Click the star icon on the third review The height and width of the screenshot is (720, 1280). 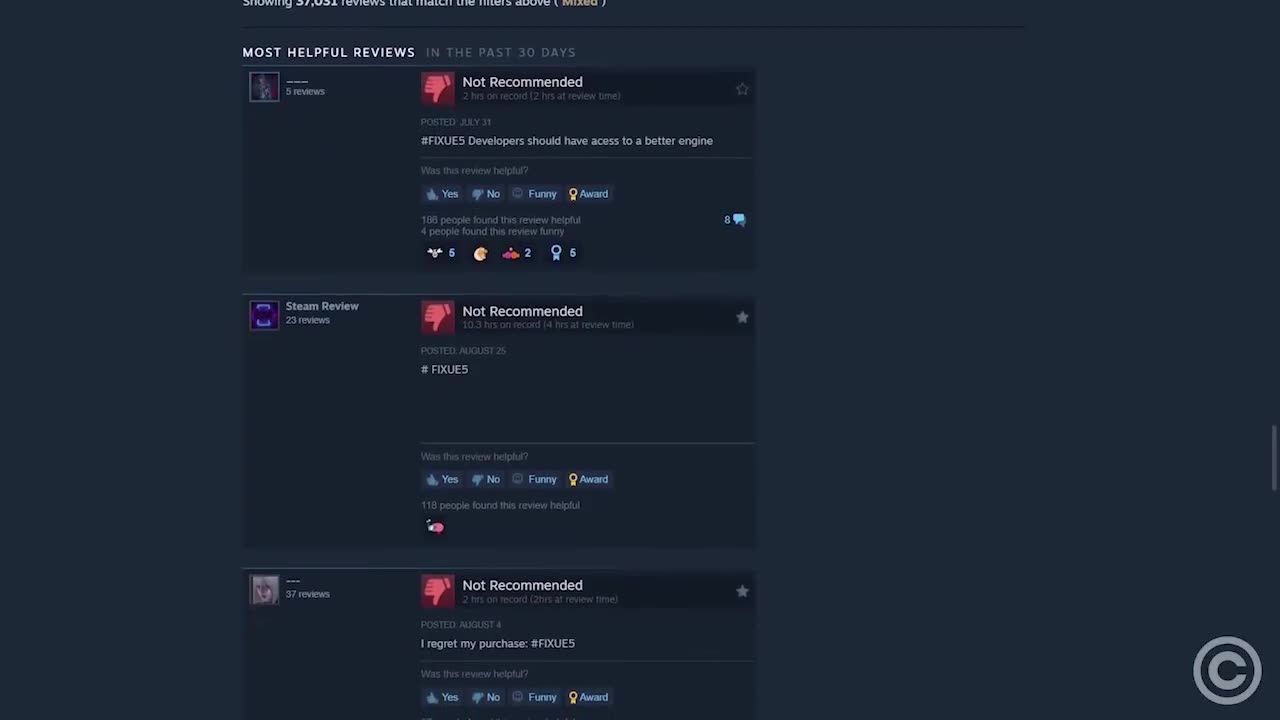tap(742, 591)
